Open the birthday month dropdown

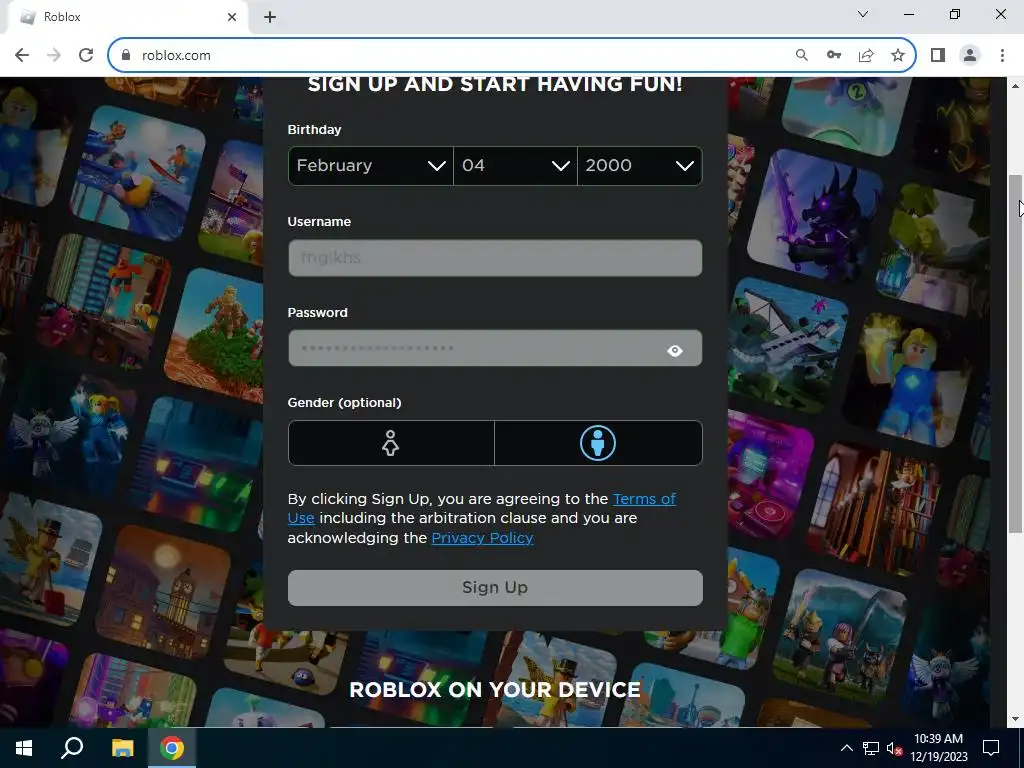[370, 166]
